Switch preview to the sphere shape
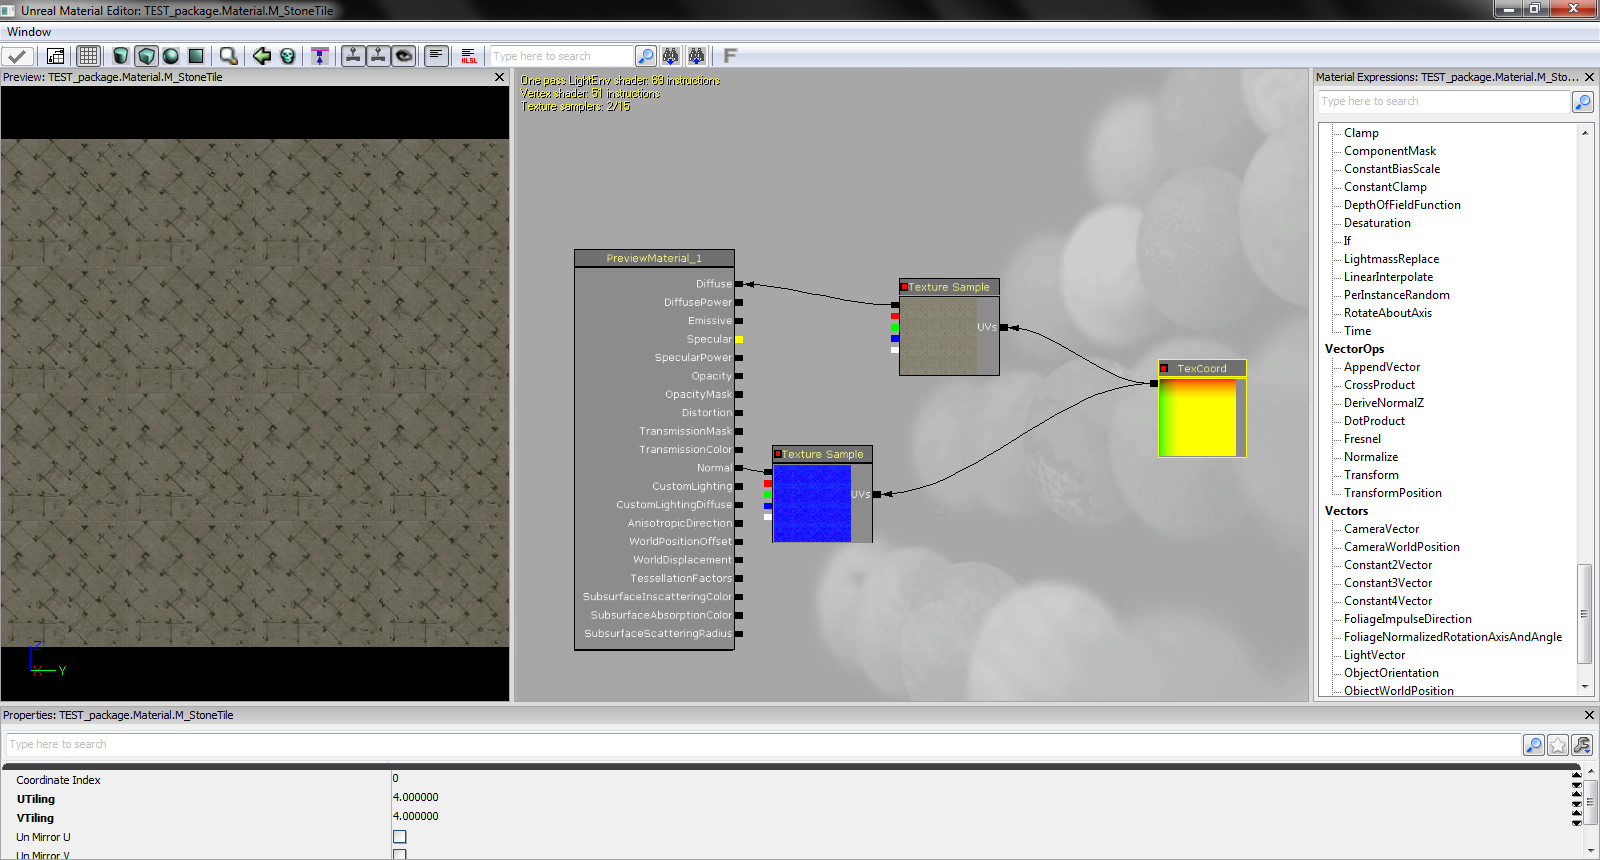Image resolution: width=1600 pixels, height=860 pixels. 171,56
